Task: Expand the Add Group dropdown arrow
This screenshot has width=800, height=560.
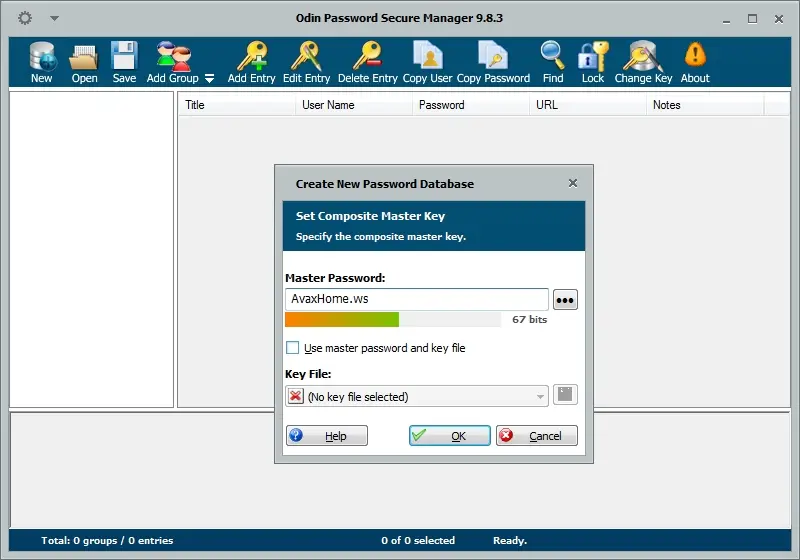Action: pos(209,79)
